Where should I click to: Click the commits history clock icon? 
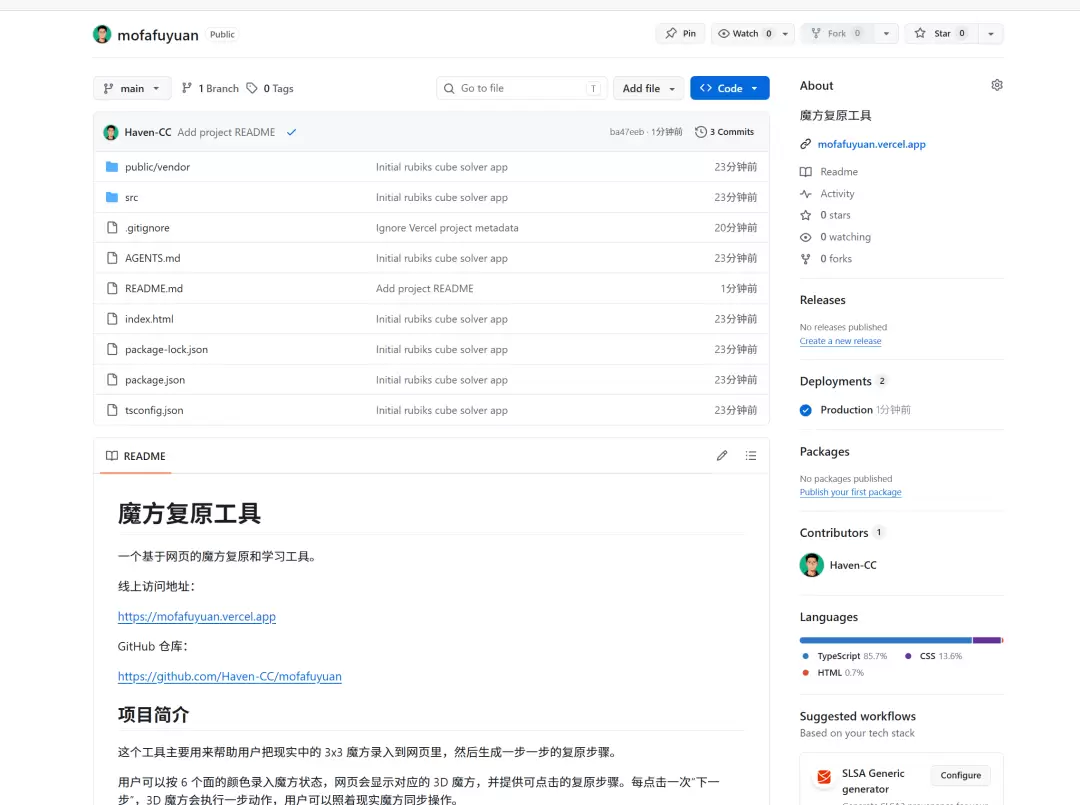coord(700,132)
